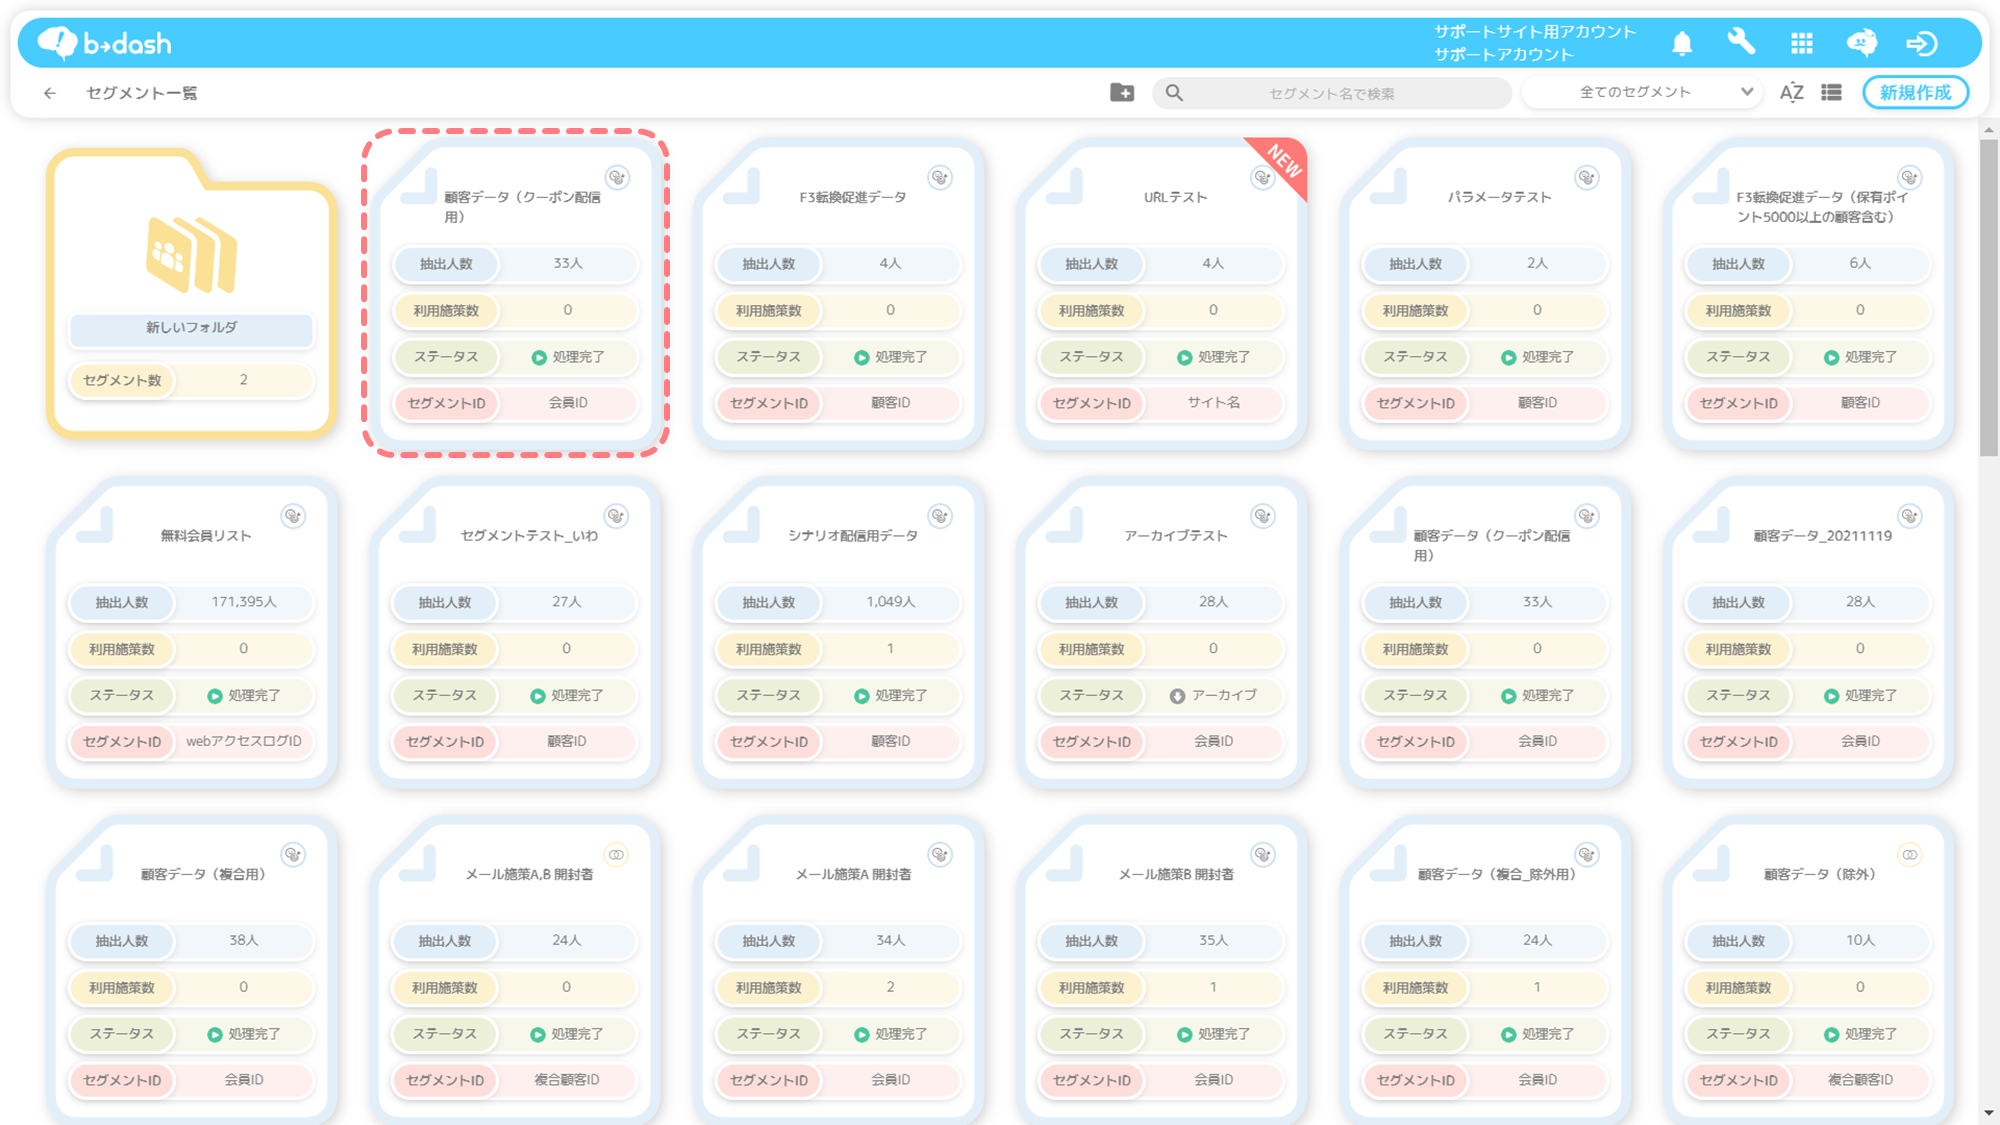Open the notifications bell icon
2000x1125 pixels.
click(x=1682, y=43)
